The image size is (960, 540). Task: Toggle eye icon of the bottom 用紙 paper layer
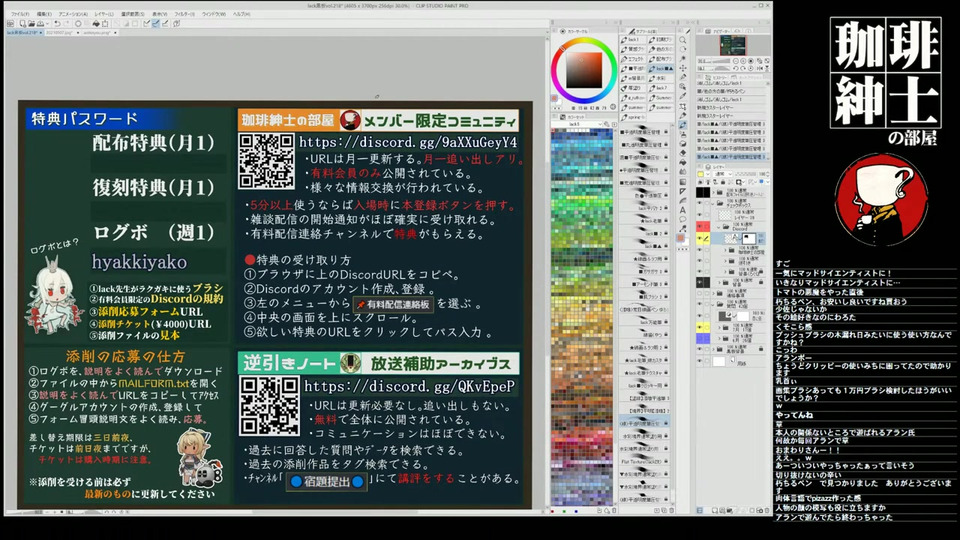(700, 361)
